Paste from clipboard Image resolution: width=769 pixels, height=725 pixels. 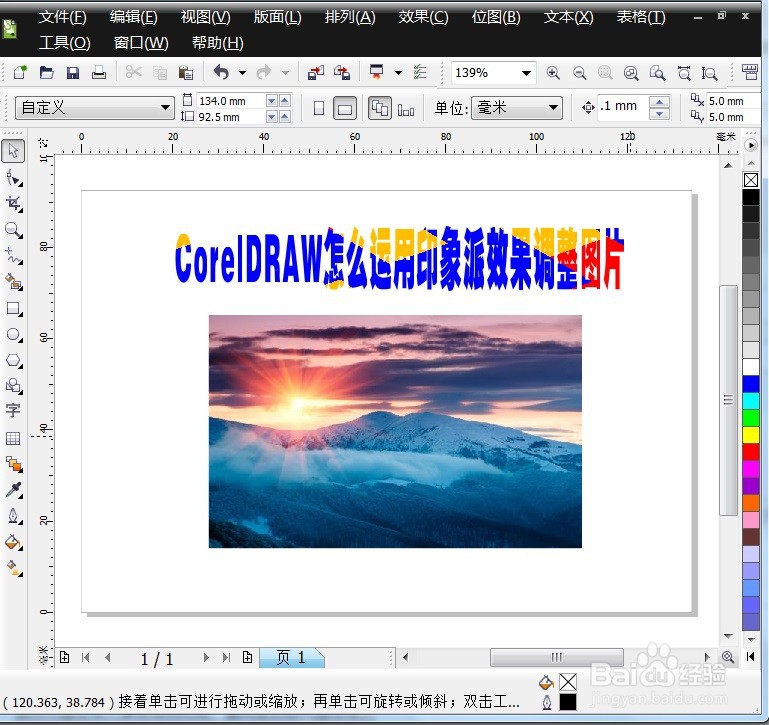click(185, 73)
